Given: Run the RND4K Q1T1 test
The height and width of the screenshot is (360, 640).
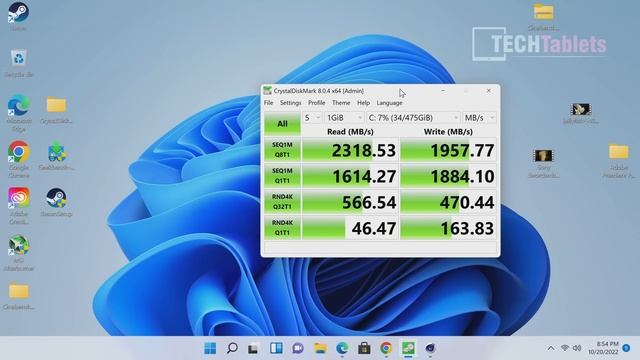Looking at the screenshot, I should tap(282, 228).
